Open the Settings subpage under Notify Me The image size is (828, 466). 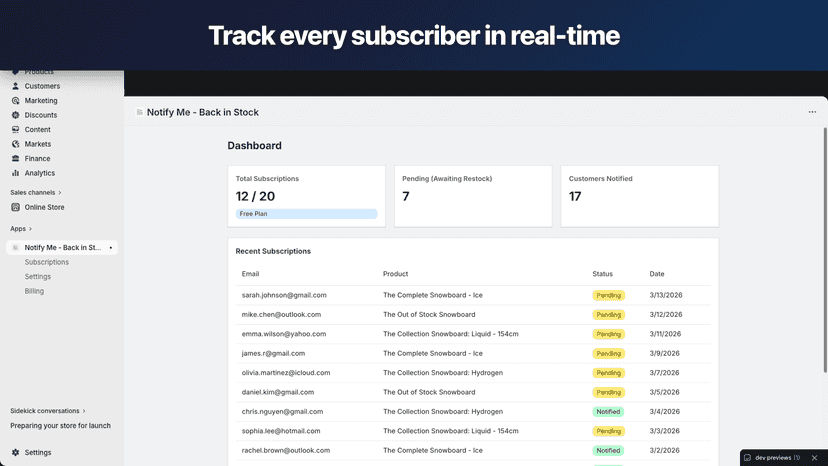click(x=37, y=276)
